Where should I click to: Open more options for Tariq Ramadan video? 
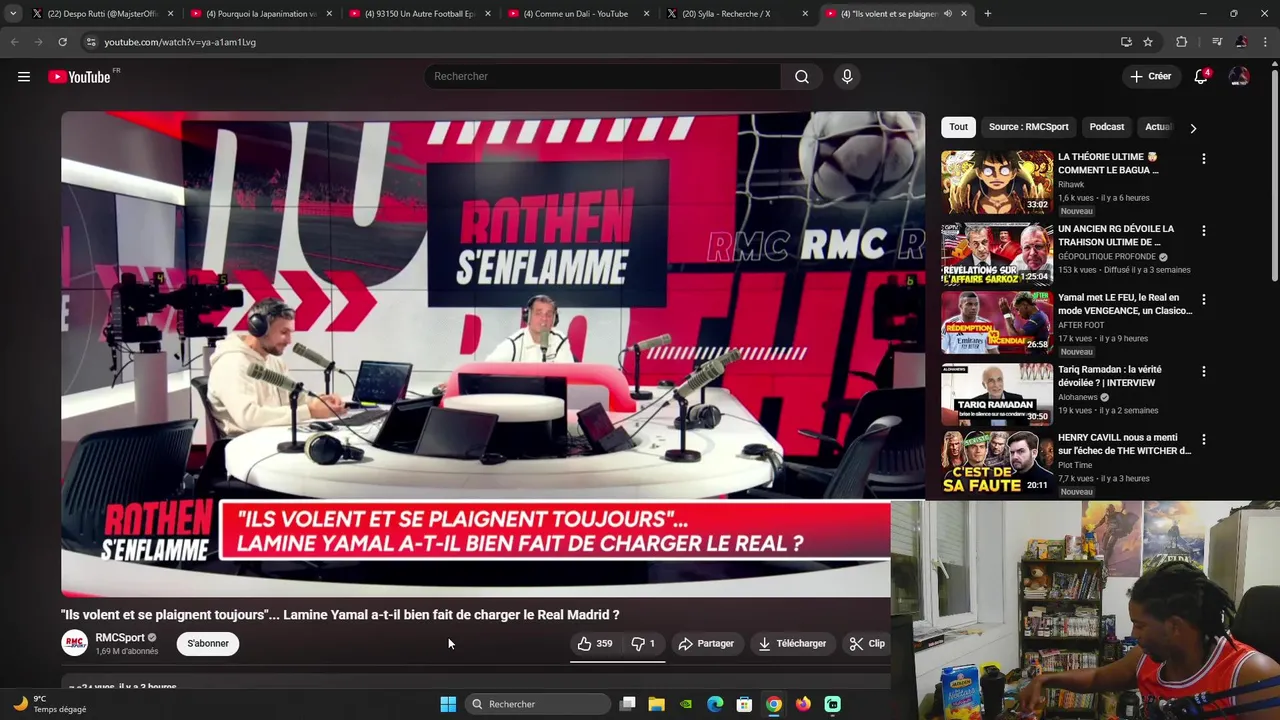1204,372
